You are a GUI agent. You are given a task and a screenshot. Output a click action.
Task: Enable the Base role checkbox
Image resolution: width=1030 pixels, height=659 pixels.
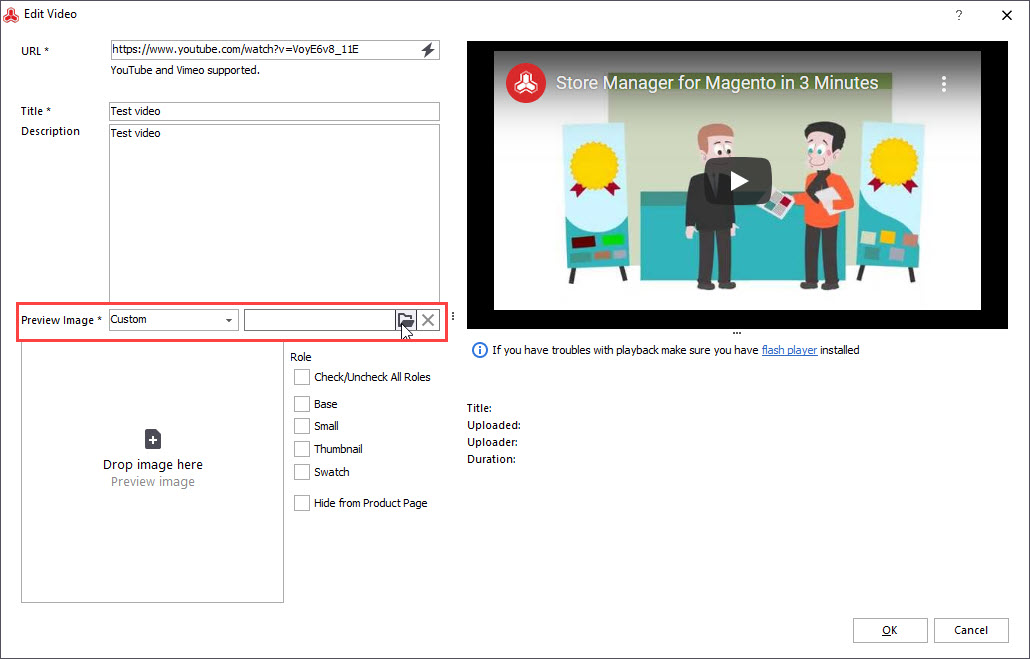[302, 404]
